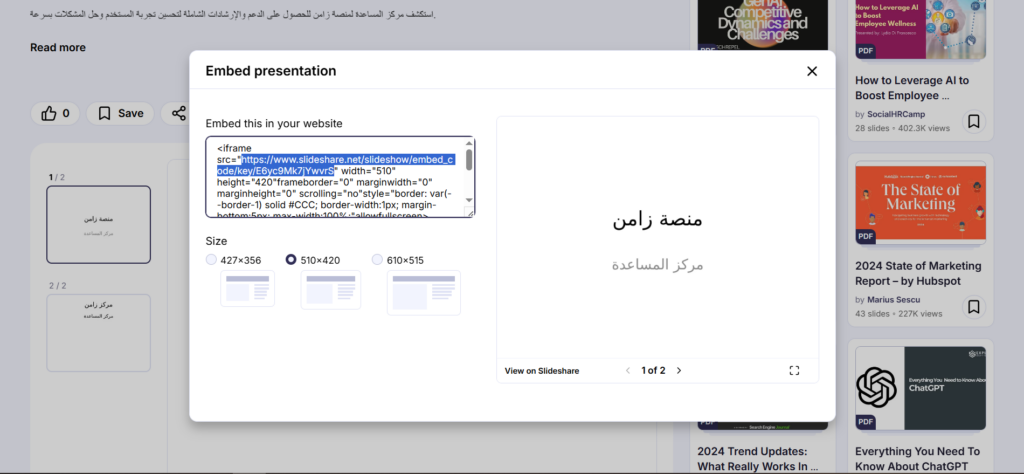Click the thumbs-up like button
This screenshot has width=1024, height=474.
tap(55, 114)
